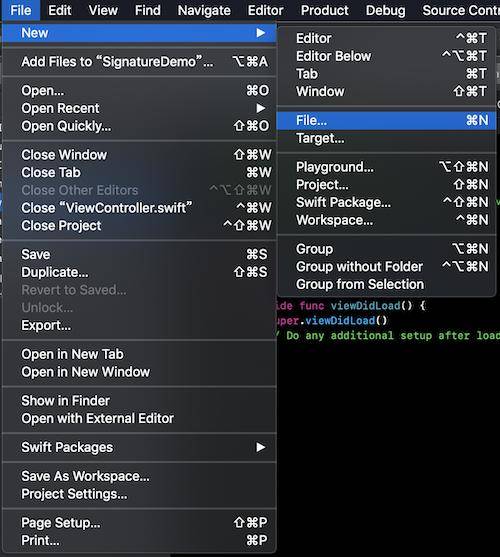The width and height of the screenshot is (500, 557).
Task: Open the File menu in menu bar
Action: pyautogui.click(x=21, y=10)
